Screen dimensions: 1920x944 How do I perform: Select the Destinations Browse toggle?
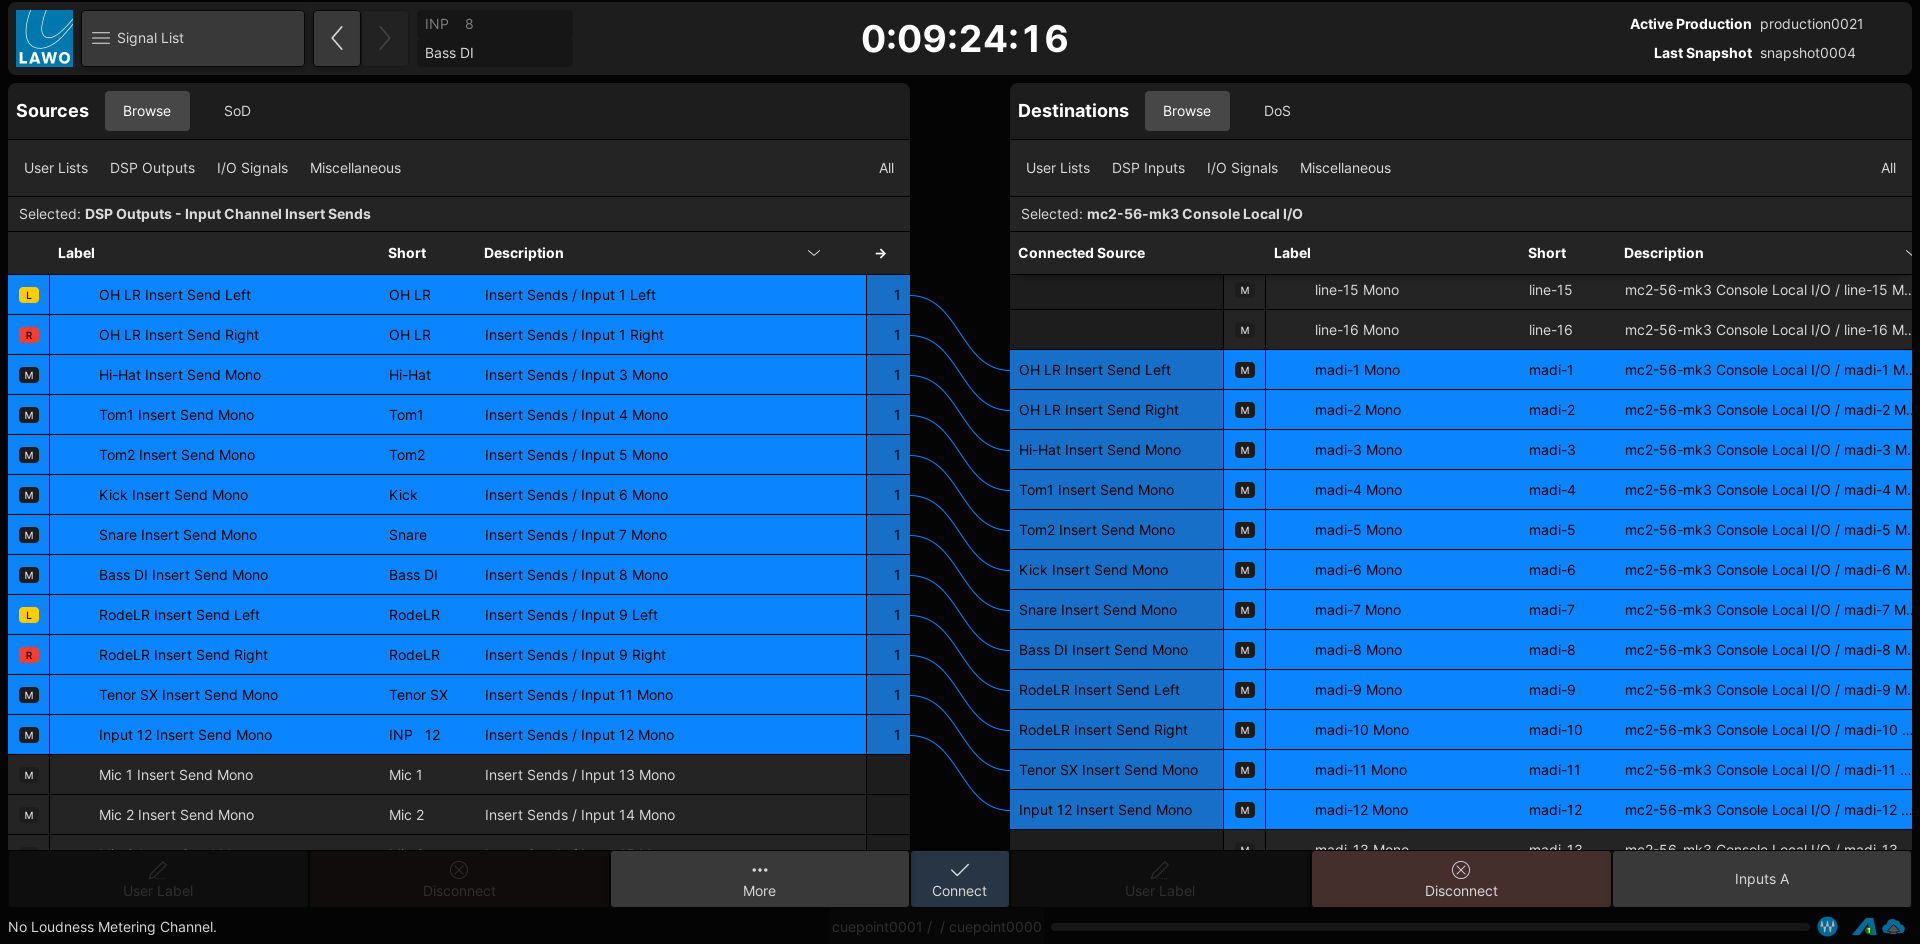pyautogui.click(x=1186, y=111)
